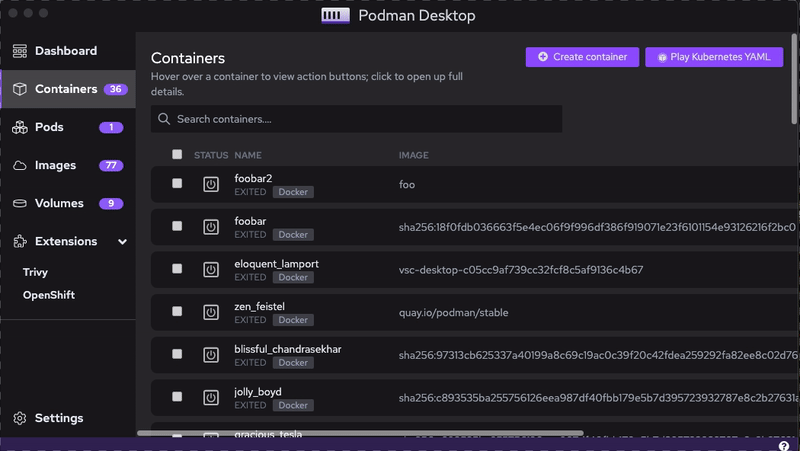This screenshot has height=451, width=800.
Task: Toggle the select all containers checkbox
Action: click(x=177, y=155)
